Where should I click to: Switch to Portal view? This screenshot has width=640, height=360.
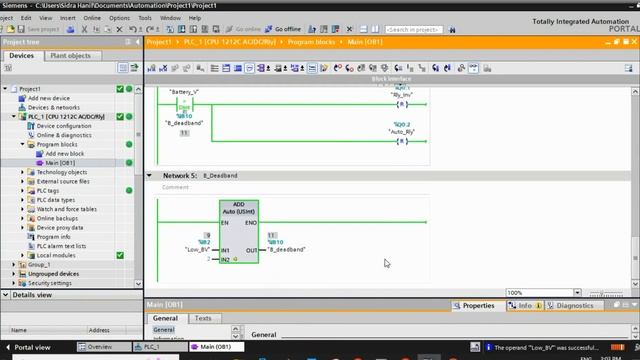[28, 347]
